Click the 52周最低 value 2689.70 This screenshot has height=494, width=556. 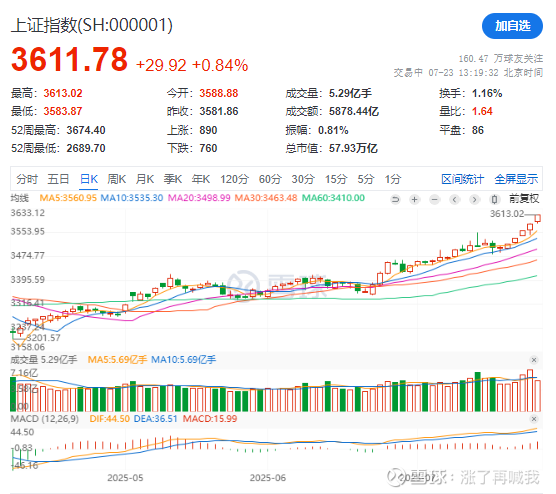click(x=86, y=148)
